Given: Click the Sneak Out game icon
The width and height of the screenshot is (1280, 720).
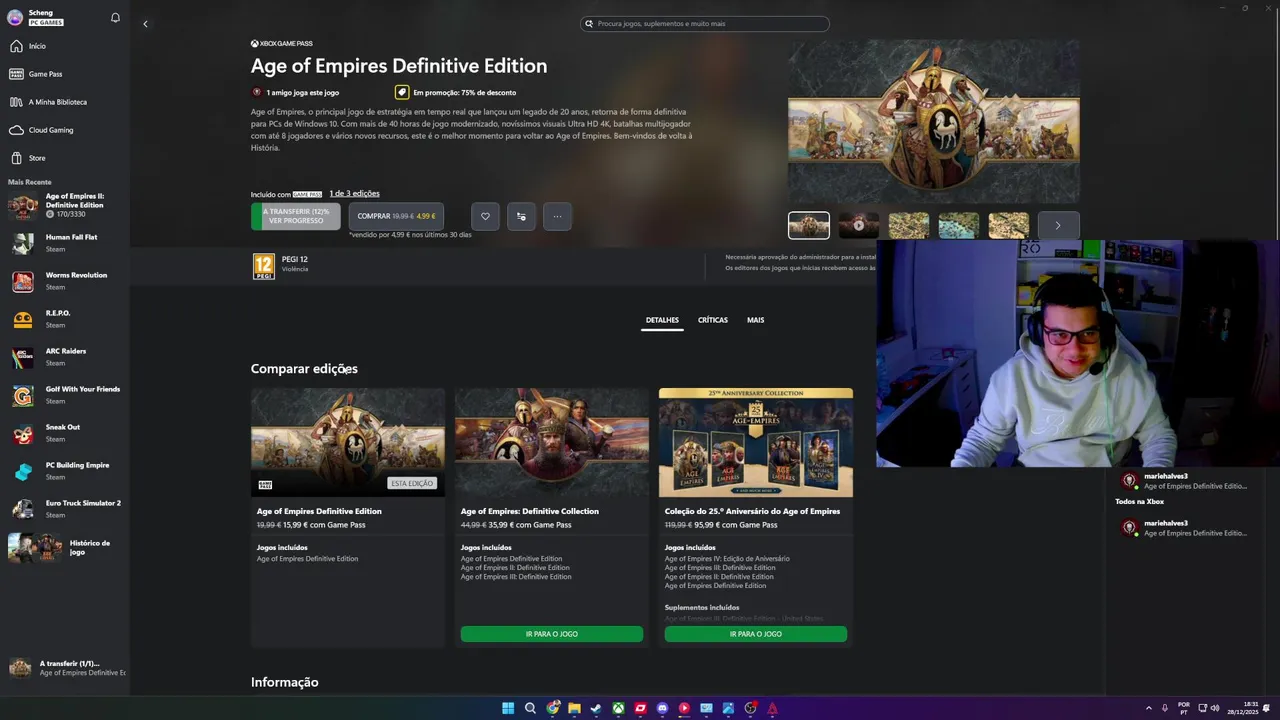Looking at the screenshot, I should pyautogui.click(x=23, y=433).
